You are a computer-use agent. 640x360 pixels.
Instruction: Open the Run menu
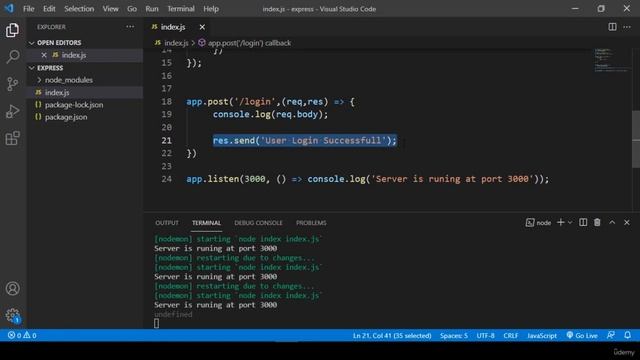(152, 9)
